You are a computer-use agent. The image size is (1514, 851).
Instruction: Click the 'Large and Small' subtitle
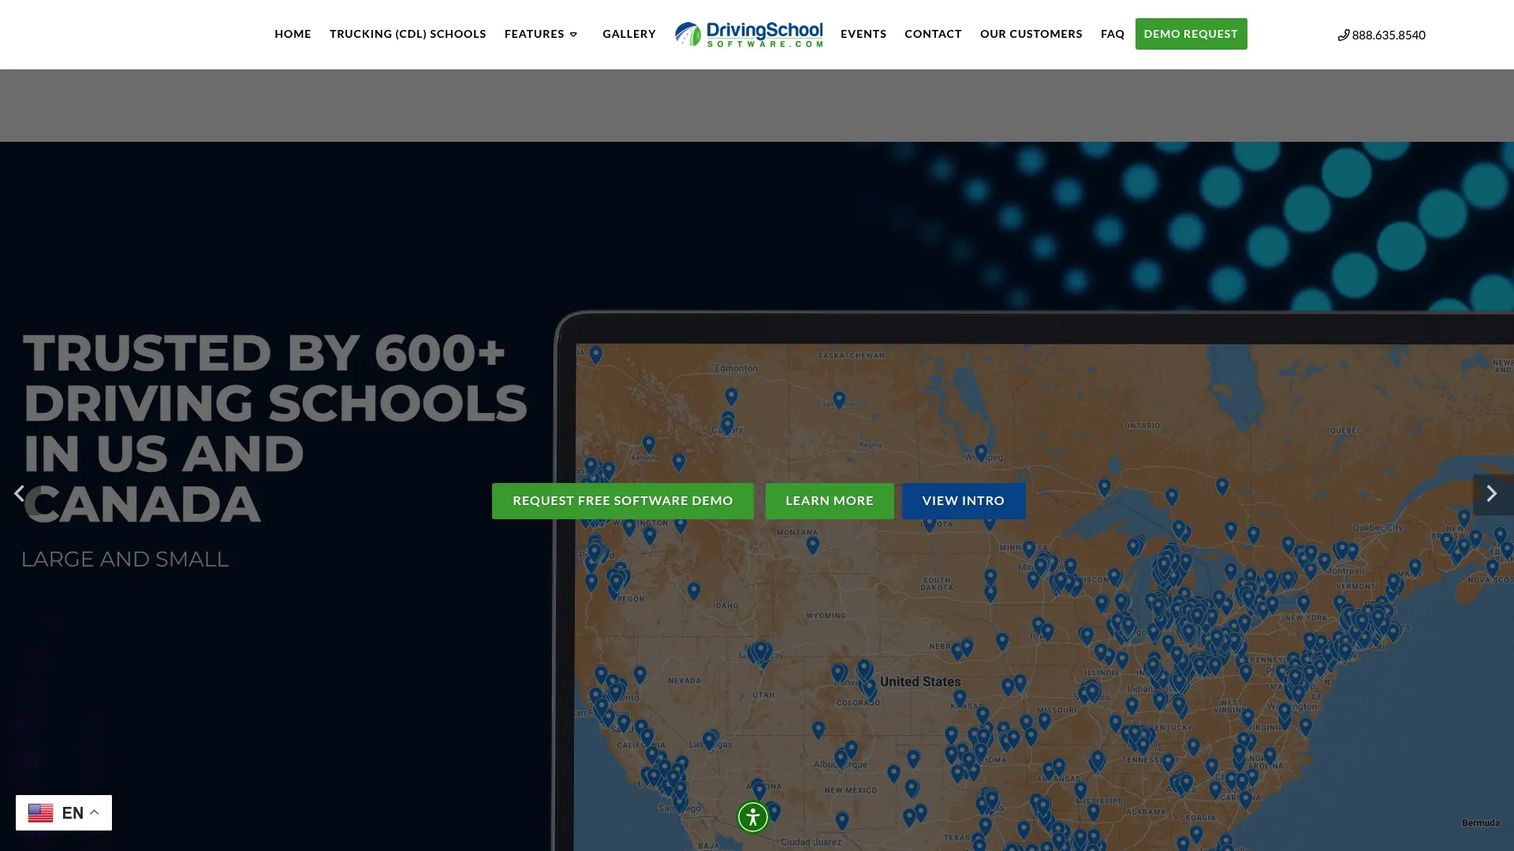[125, 559]
